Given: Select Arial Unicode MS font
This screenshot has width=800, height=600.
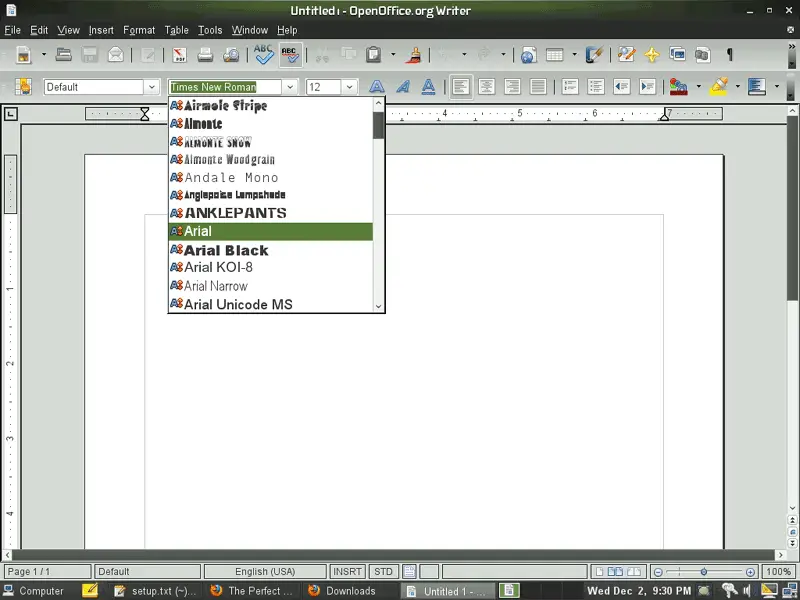Looking at the screenshot, I should coord(270,304).
